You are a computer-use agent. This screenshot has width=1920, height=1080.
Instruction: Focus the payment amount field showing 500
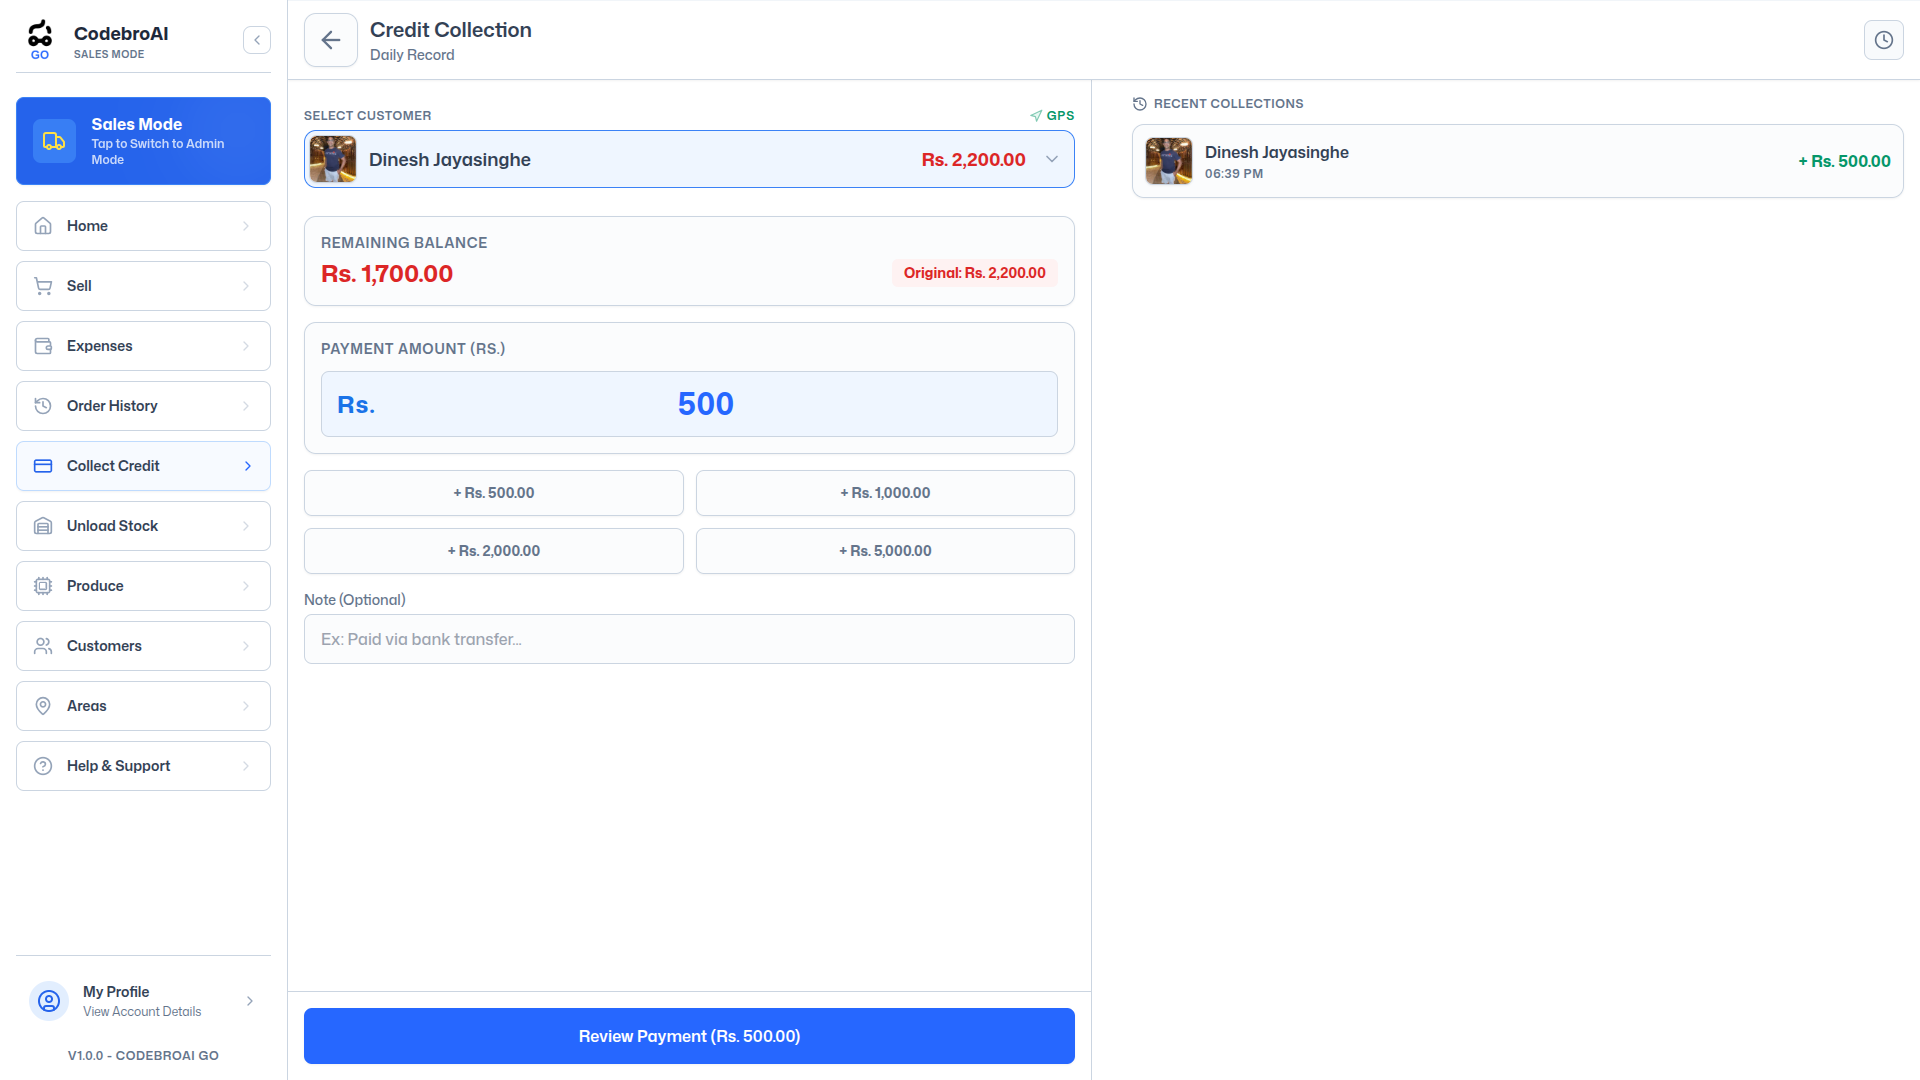(x=689, y=404)
